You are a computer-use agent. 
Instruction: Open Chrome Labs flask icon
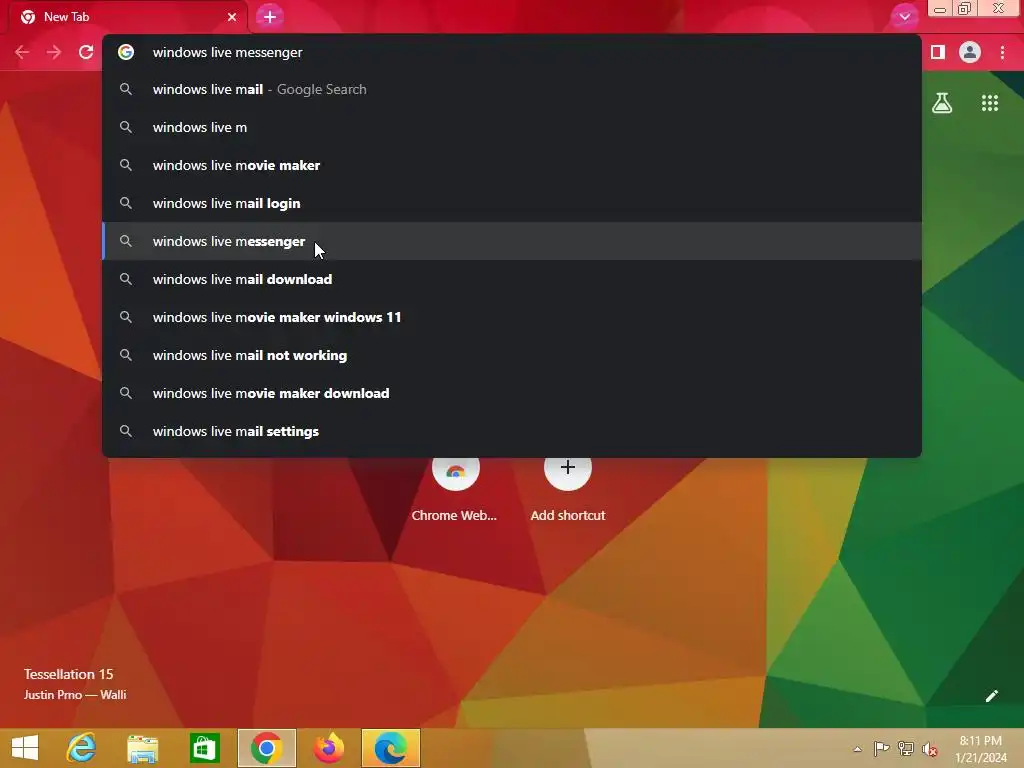point(942,103)
